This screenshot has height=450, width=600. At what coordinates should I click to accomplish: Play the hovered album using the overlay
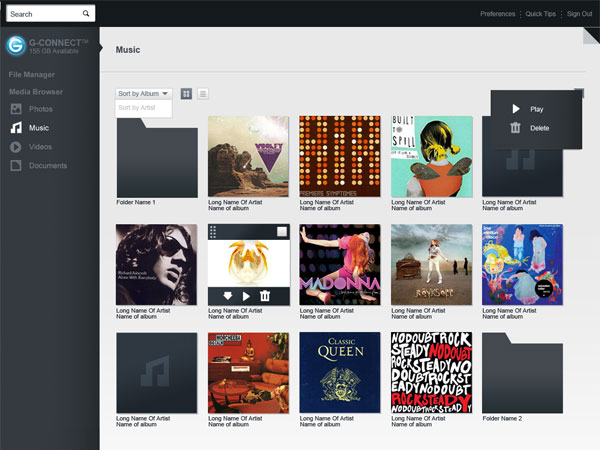pos(247,296)
